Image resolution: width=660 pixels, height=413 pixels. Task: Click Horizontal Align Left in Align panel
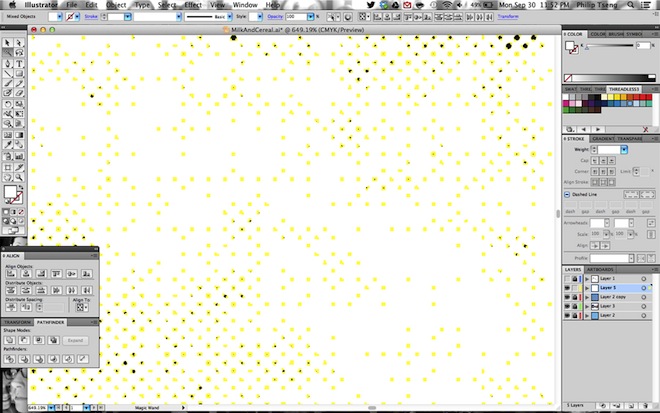(x=11, y=274)
